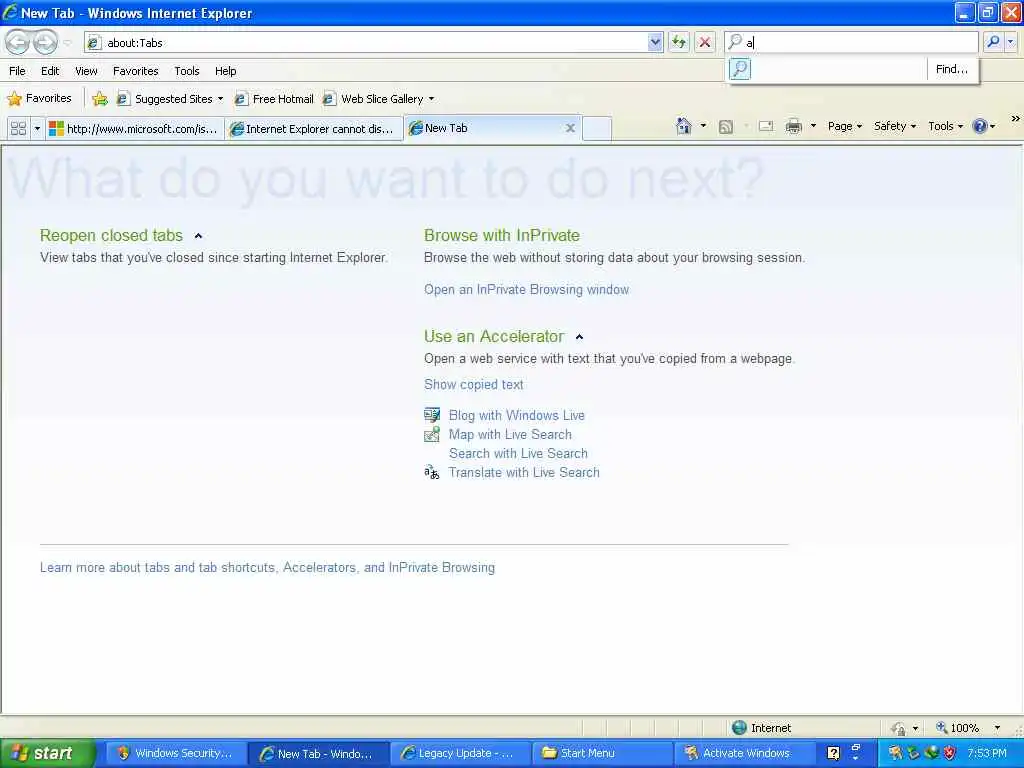Click Search with Live Search link
Screen dimensions: 1024x768
click(518, 453)
